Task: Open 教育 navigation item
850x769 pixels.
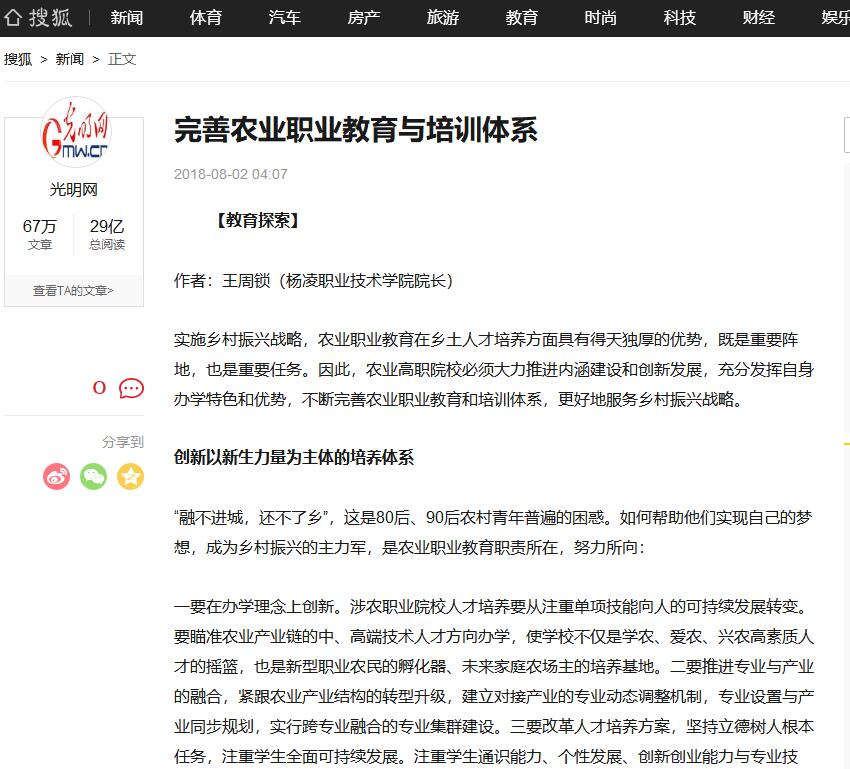Action: pyautogui.click(x=522, y=18)
